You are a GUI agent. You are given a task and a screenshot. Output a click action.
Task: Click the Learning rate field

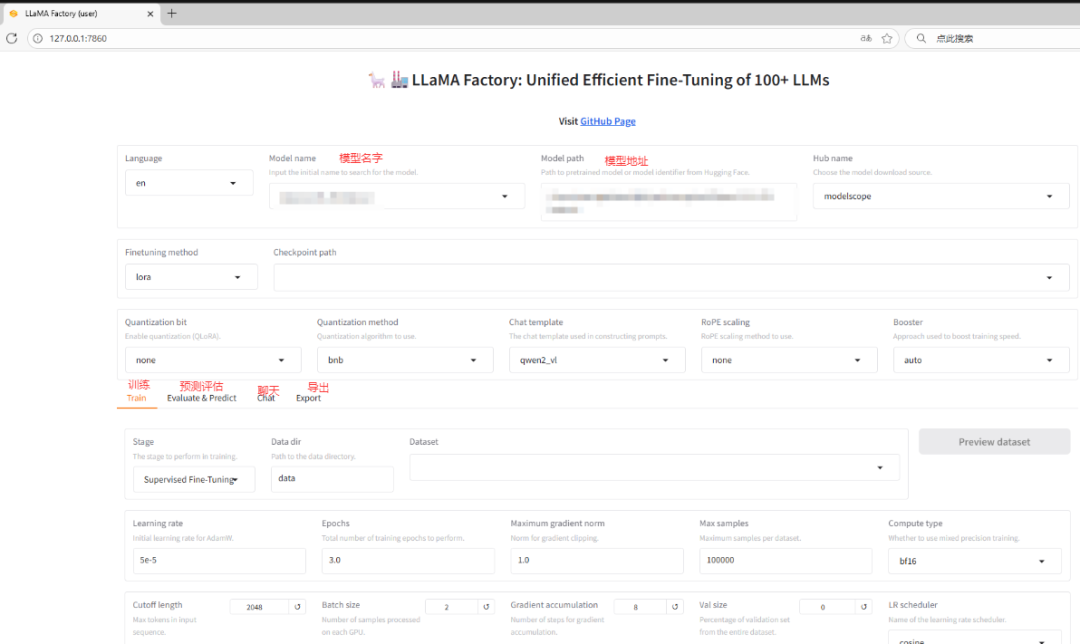[219, 561]
